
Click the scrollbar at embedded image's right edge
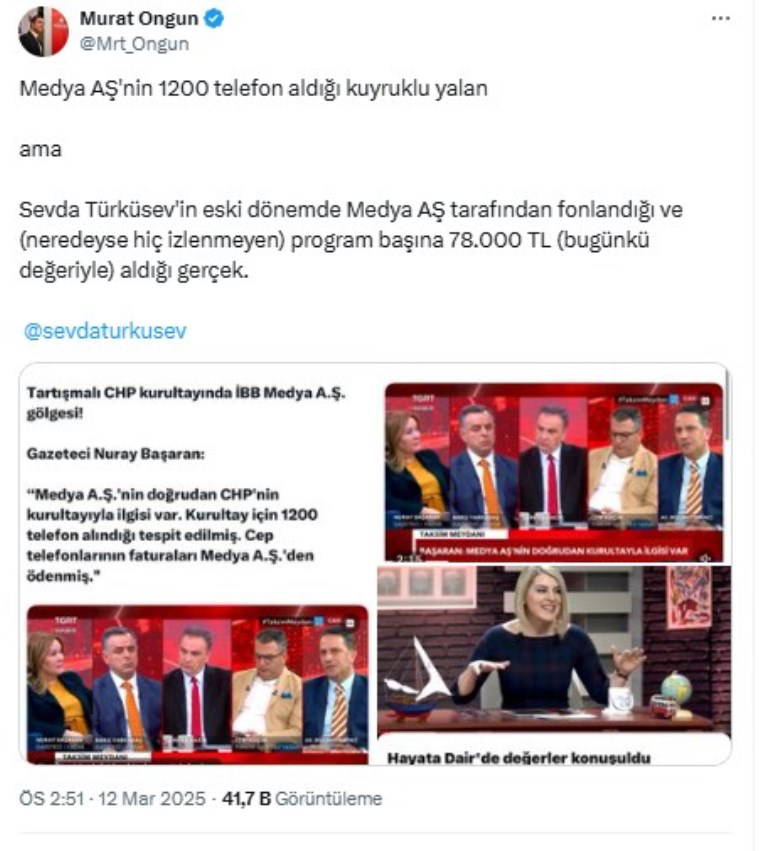click(727, 407)
